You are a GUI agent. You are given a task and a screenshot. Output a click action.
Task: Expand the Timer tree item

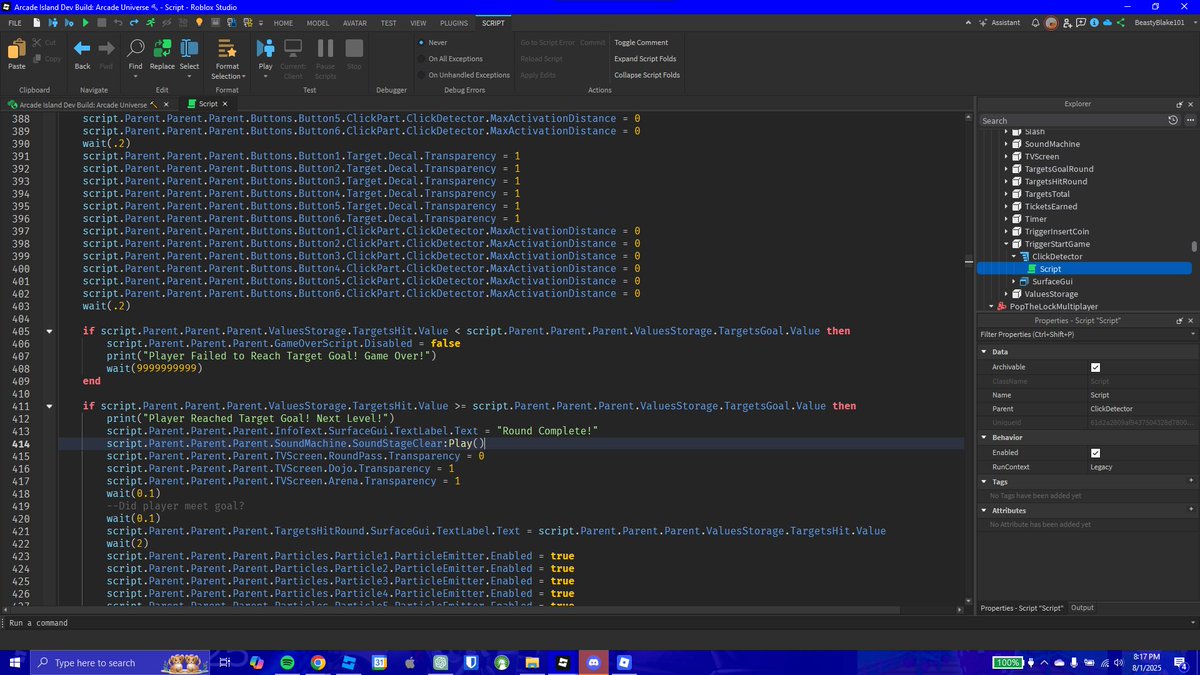tap(1007, 219)
